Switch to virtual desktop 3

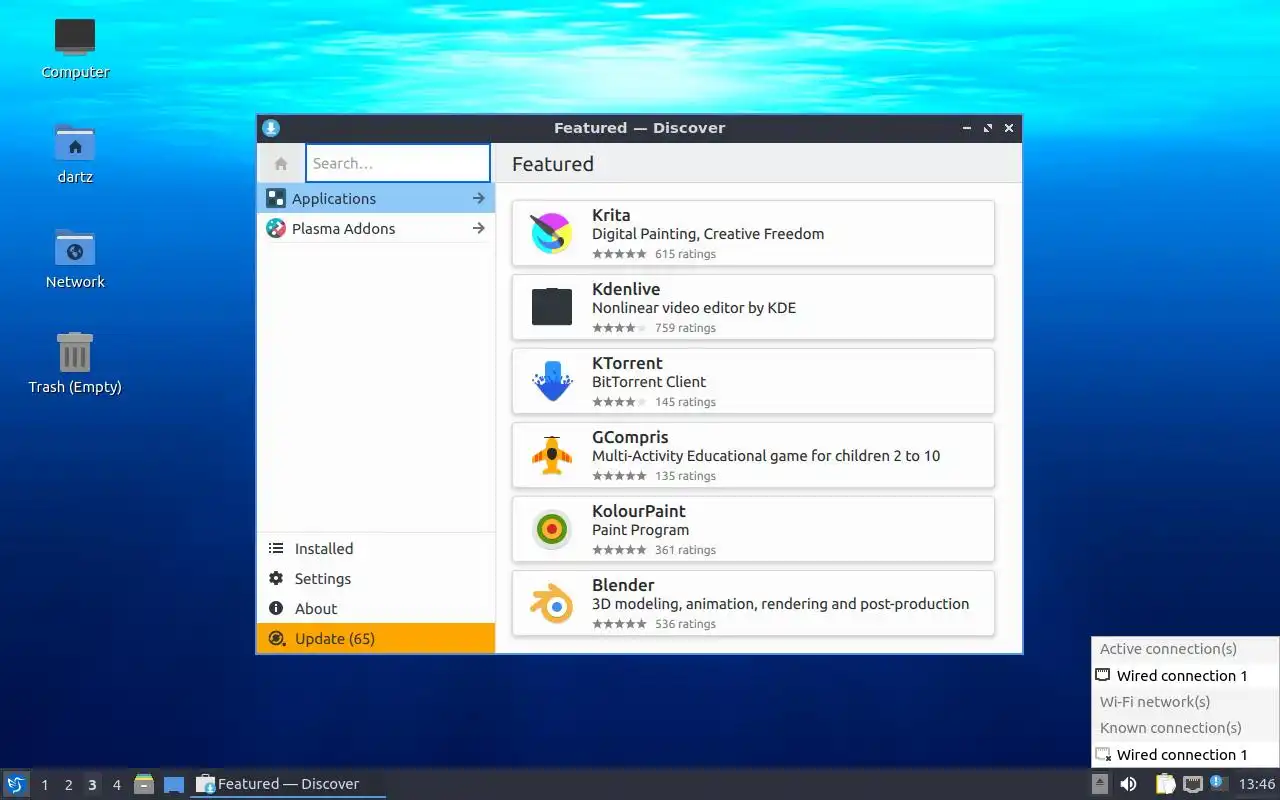pyautogui.click(x=92, y=784)
